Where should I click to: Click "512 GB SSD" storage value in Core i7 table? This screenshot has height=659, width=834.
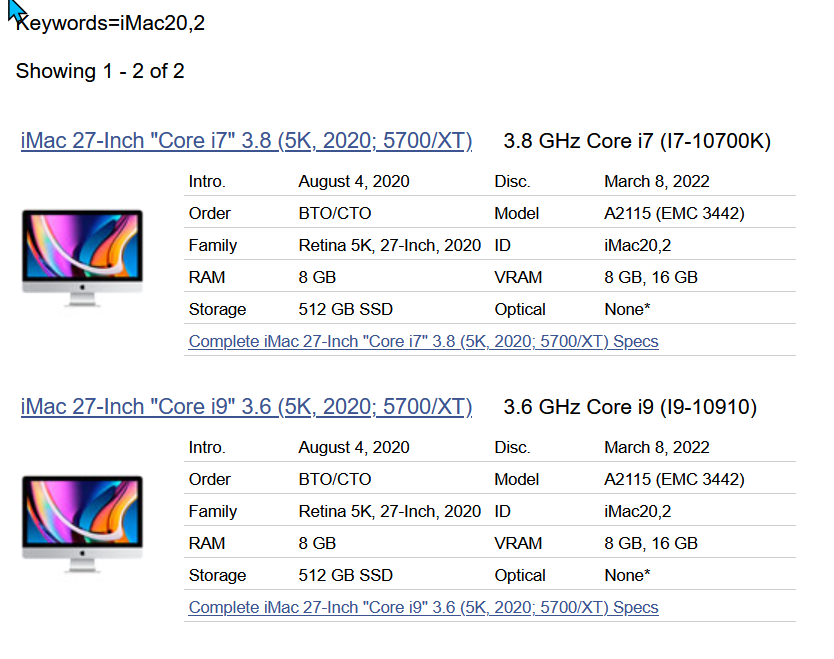(346, 309)
